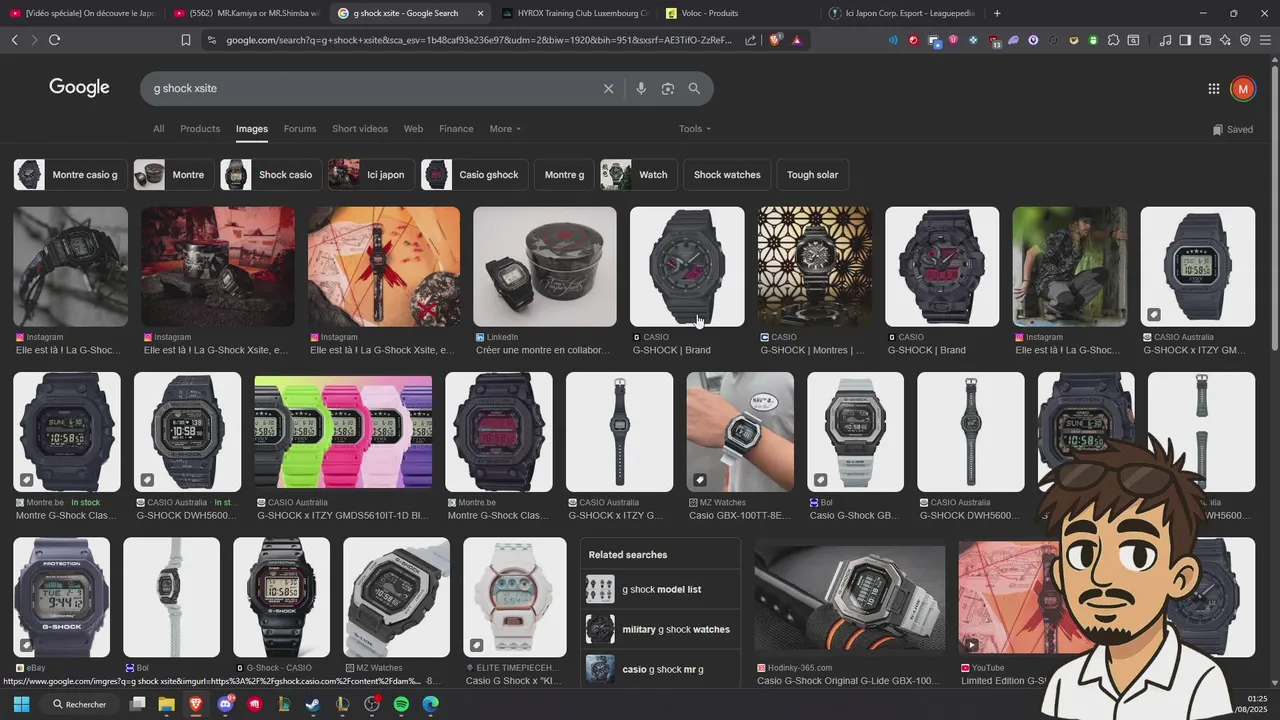The image size is (1280, 720).
Task: Click the magnifier search submit icon
Action: coord(694,89)
